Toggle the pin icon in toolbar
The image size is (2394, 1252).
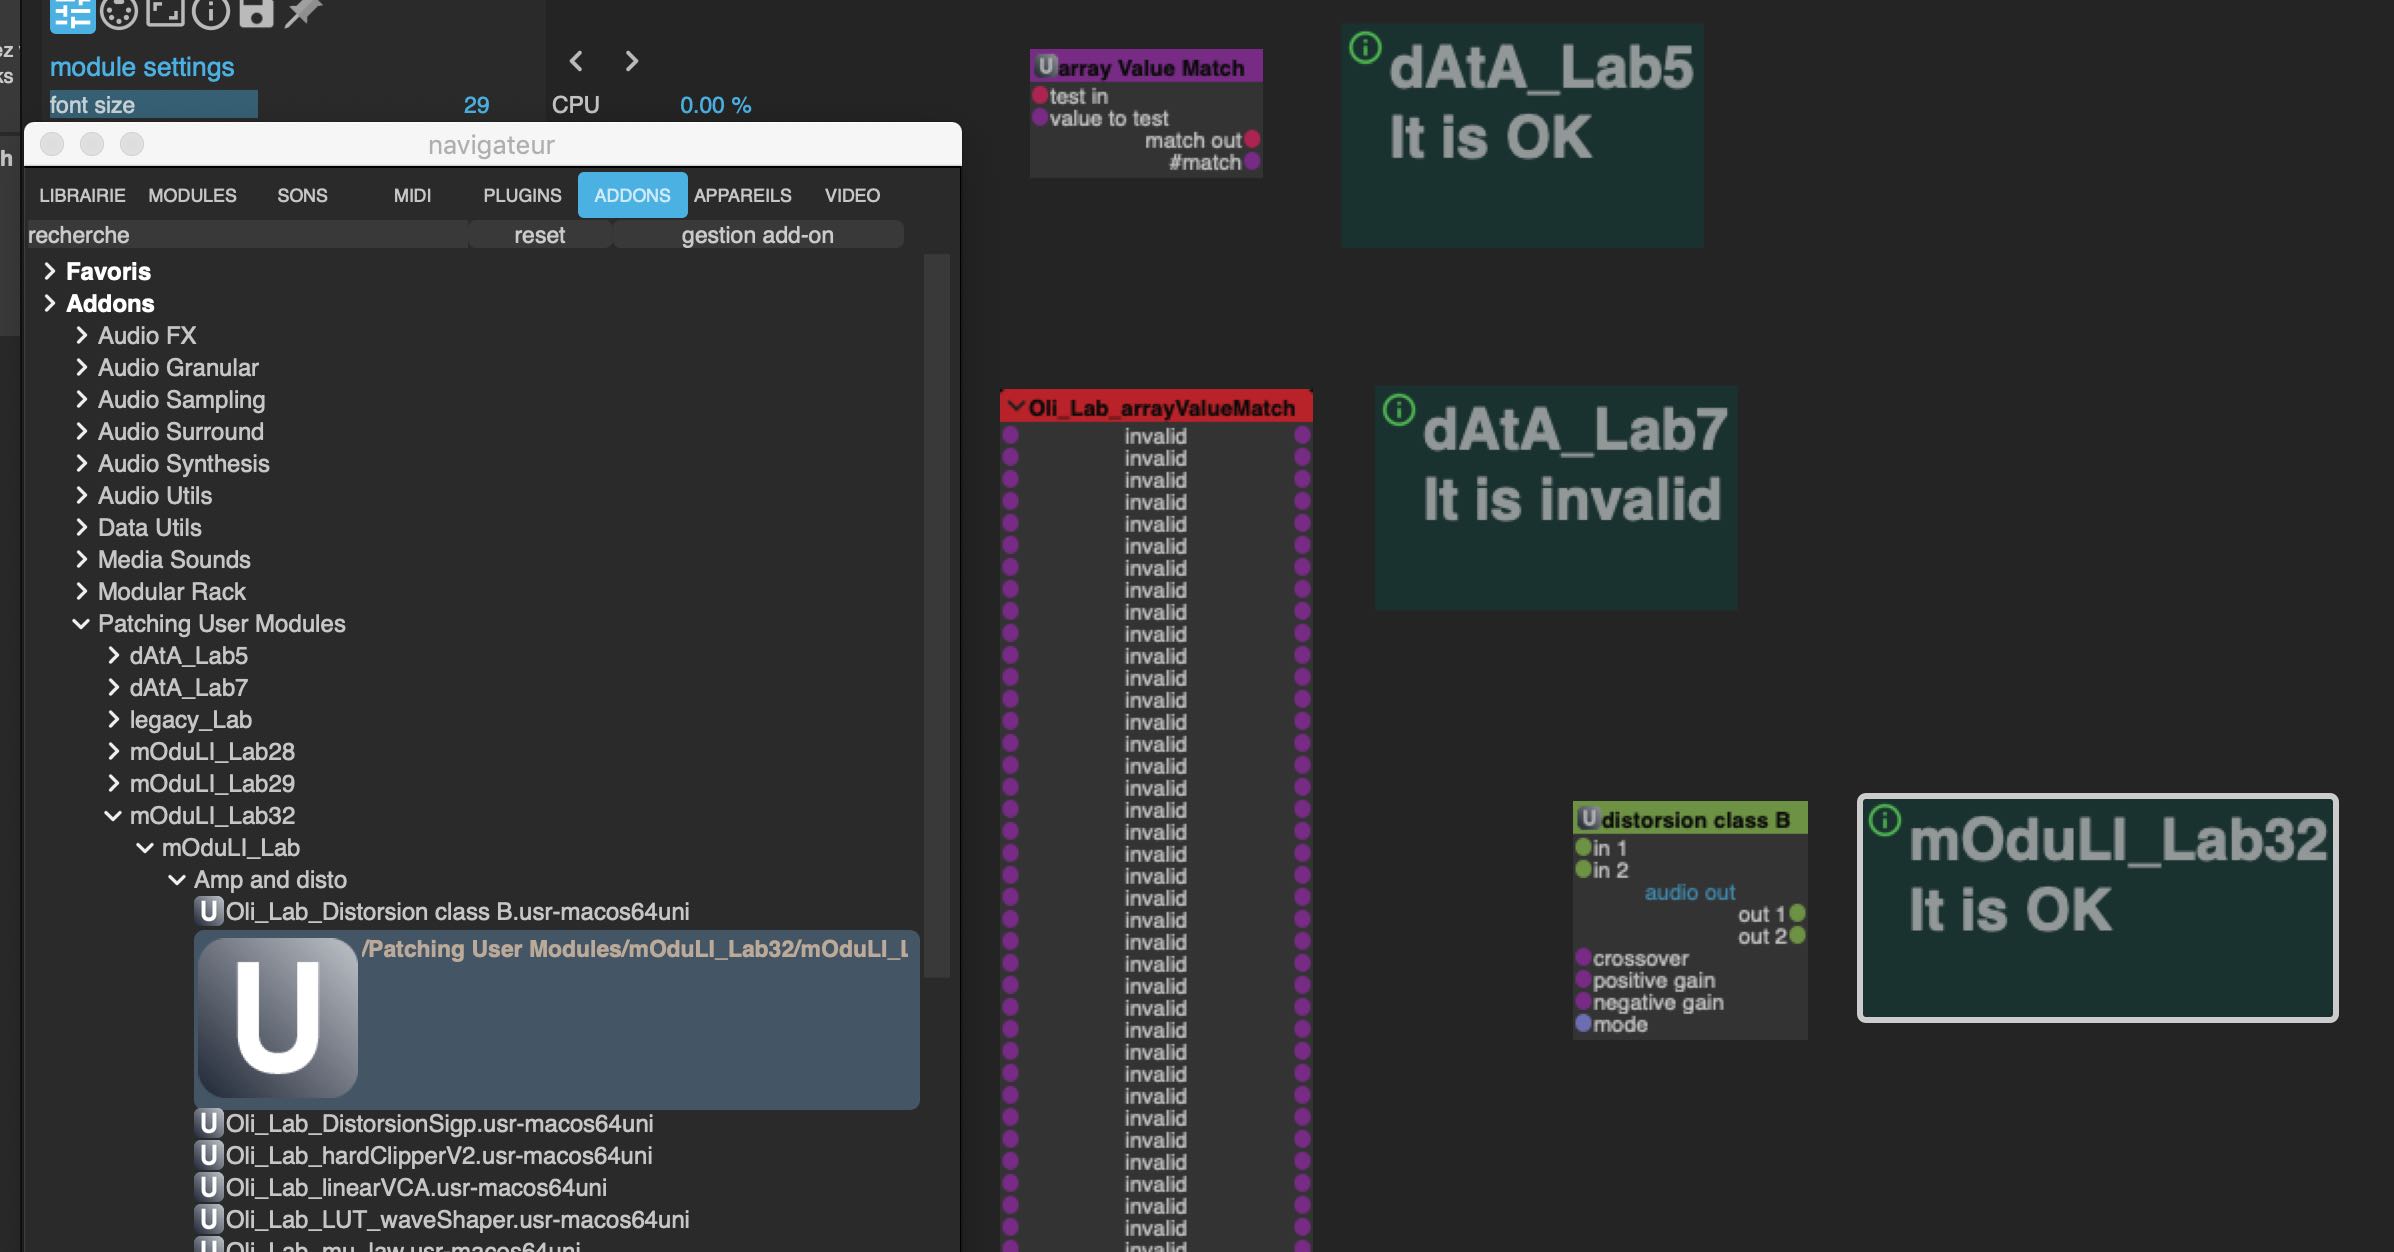click(x=302, y=12)
